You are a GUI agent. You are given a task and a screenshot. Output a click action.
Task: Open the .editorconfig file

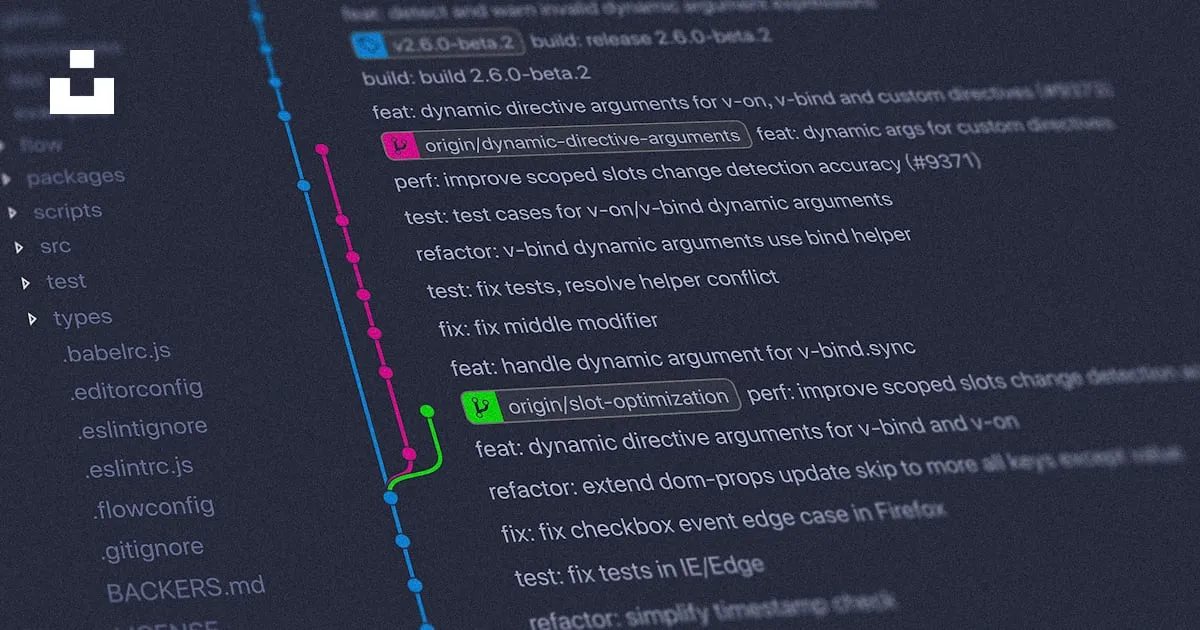click(136, 388)
